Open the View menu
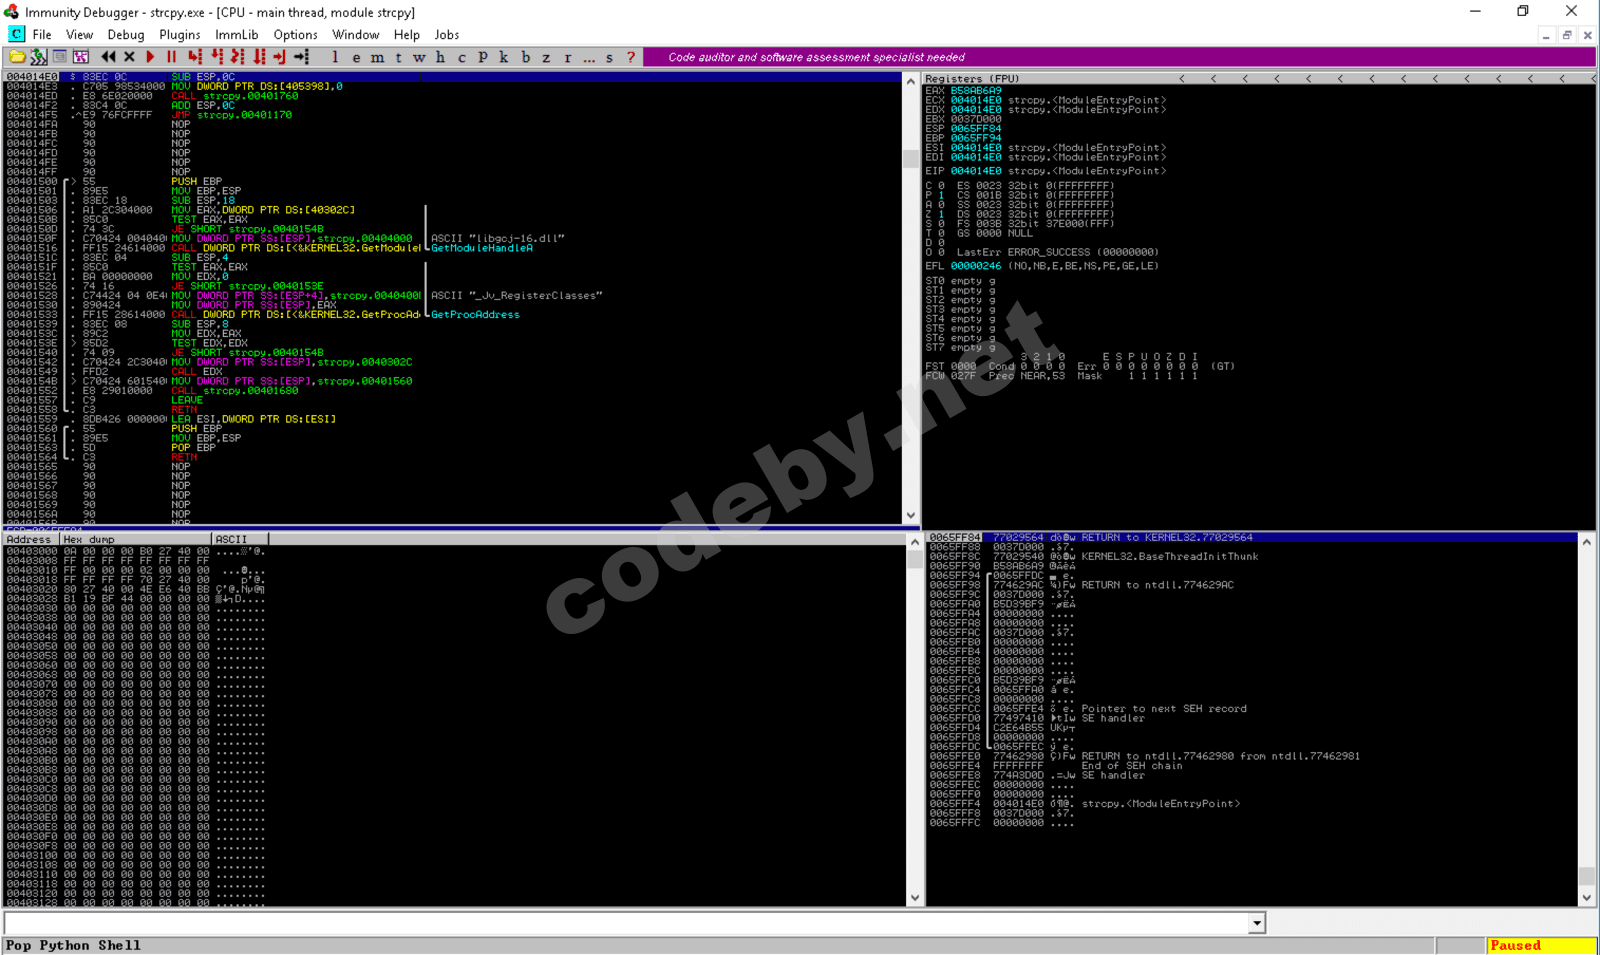This screenshot has height=955, width=1600. pos(79,34)
